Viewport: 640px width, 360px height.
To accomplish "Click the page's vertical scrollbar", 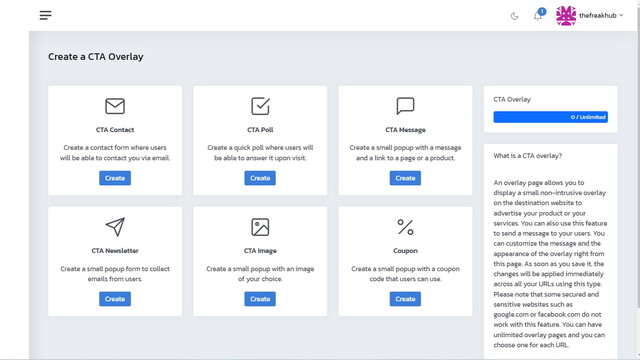I will (638, 155).
